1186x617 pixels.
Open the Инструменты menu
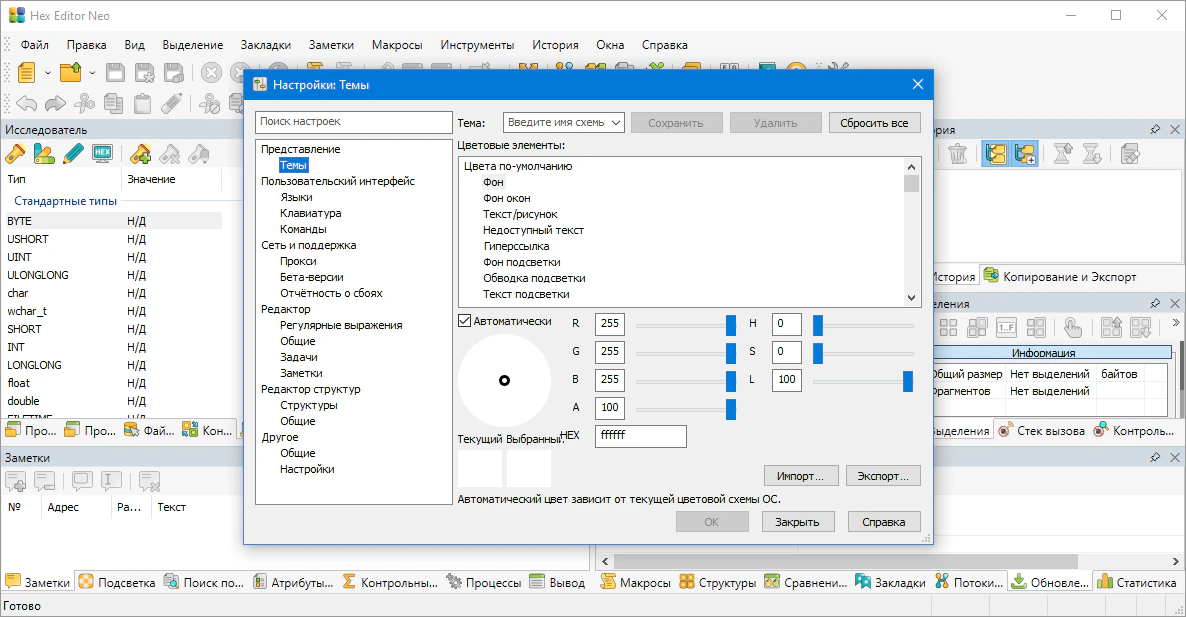click(477, 45)
